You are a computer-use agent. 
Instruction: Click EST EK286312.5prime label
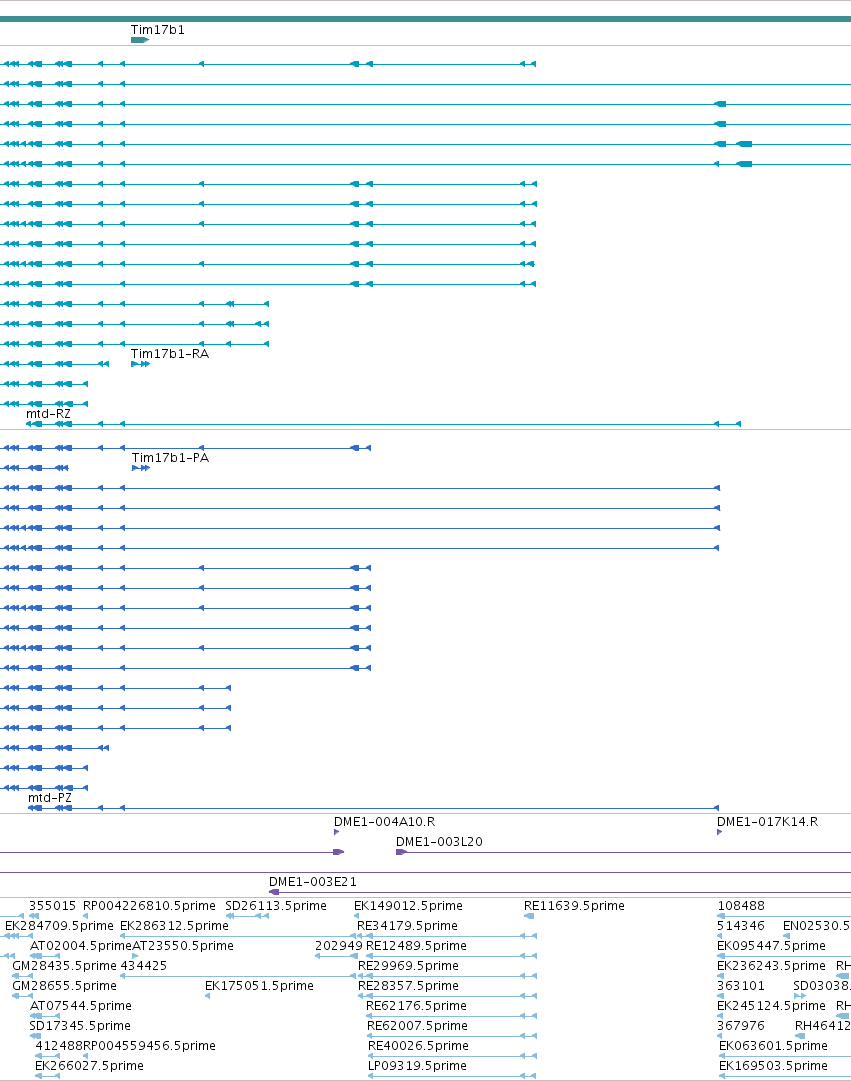pyautogui.click(x=174, y=926)
